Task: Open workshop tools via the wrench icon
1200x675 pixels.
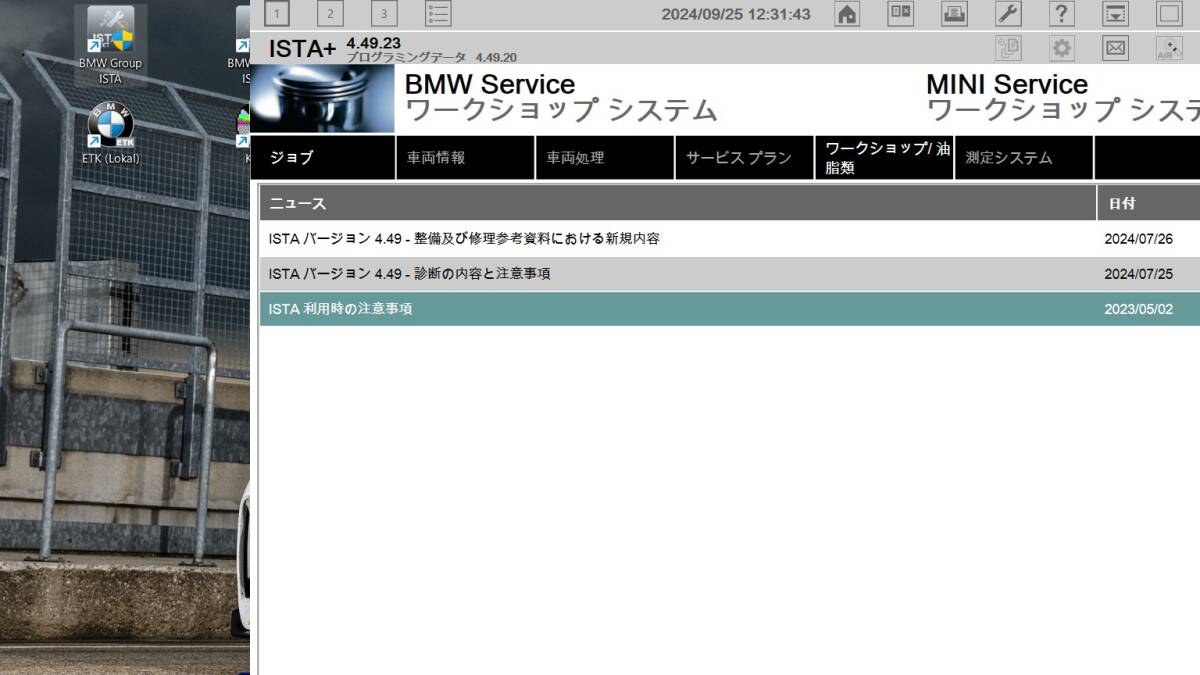Action: click(1007, 14)
